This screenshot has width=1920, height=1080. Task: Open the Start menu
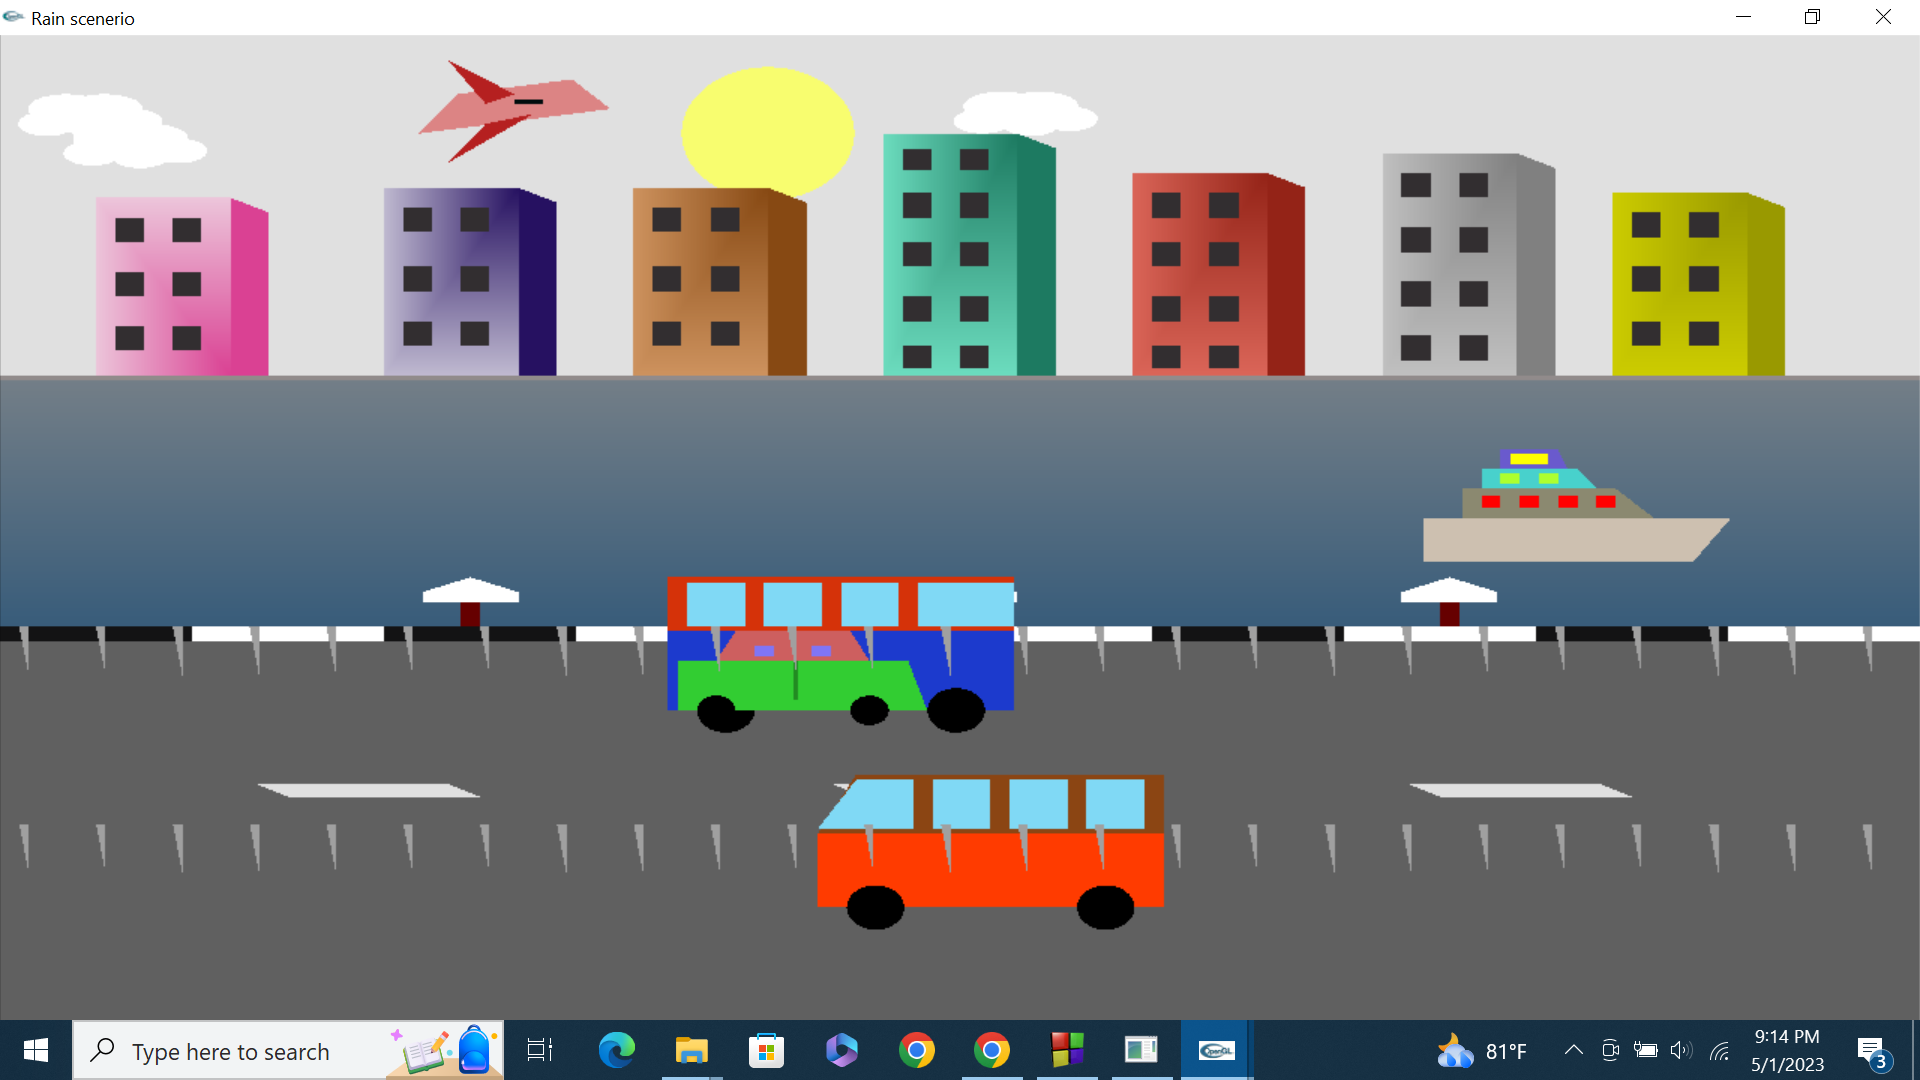point(35,1050)
